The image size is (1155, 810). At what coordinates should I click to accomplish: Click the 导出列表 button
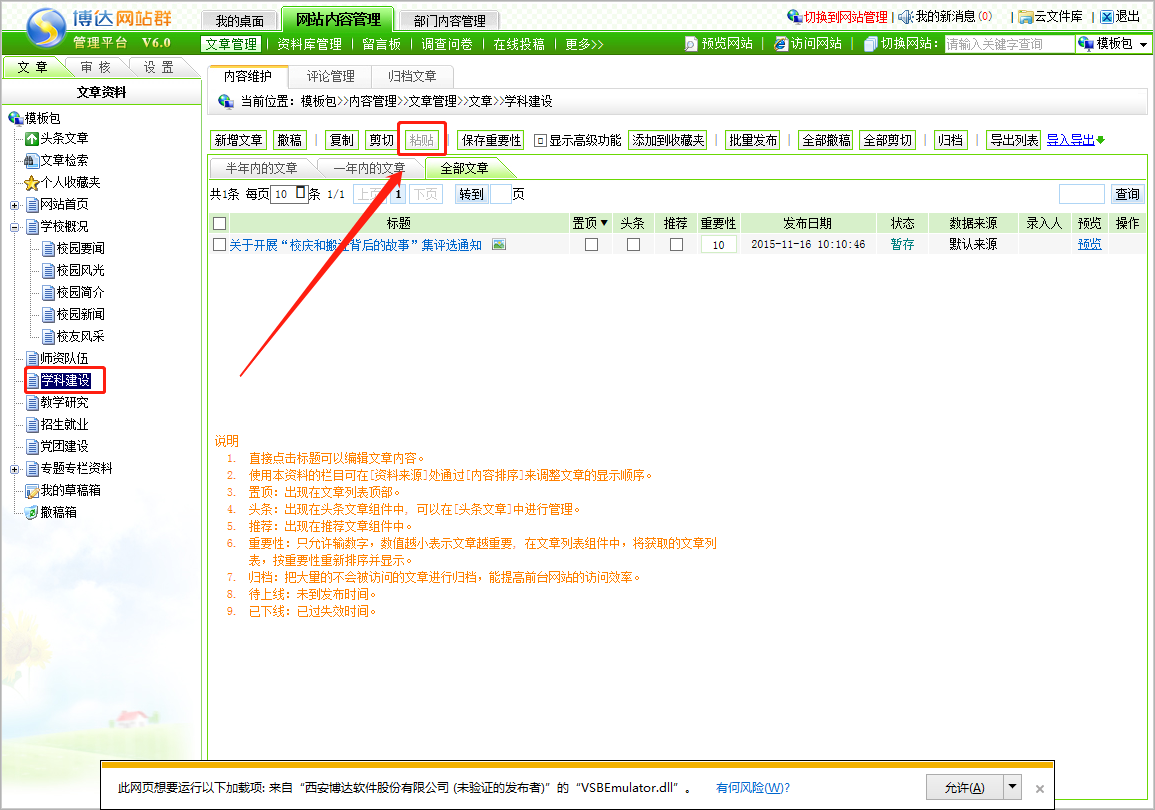[x=1014, y=140]
